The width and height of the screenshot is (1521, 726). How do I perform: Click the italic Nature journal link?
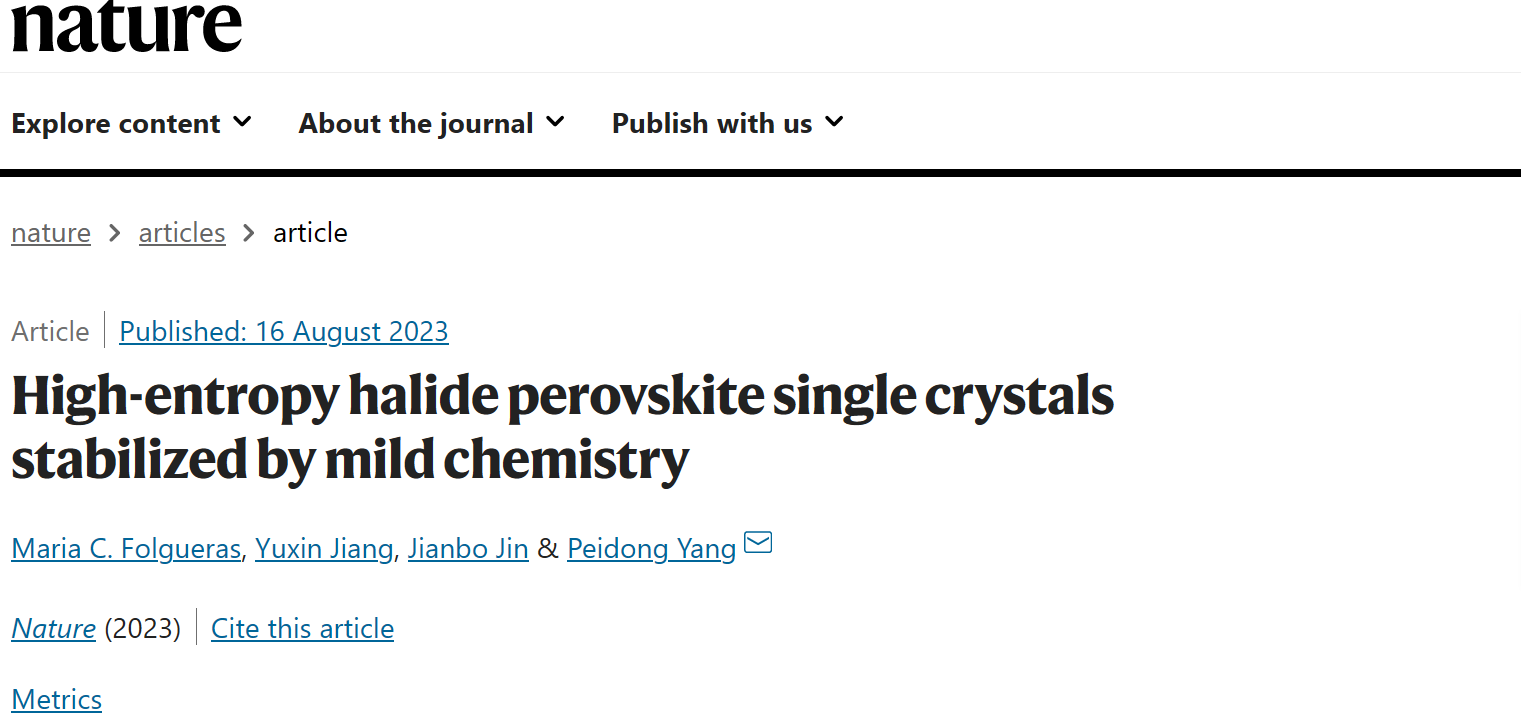54,628
